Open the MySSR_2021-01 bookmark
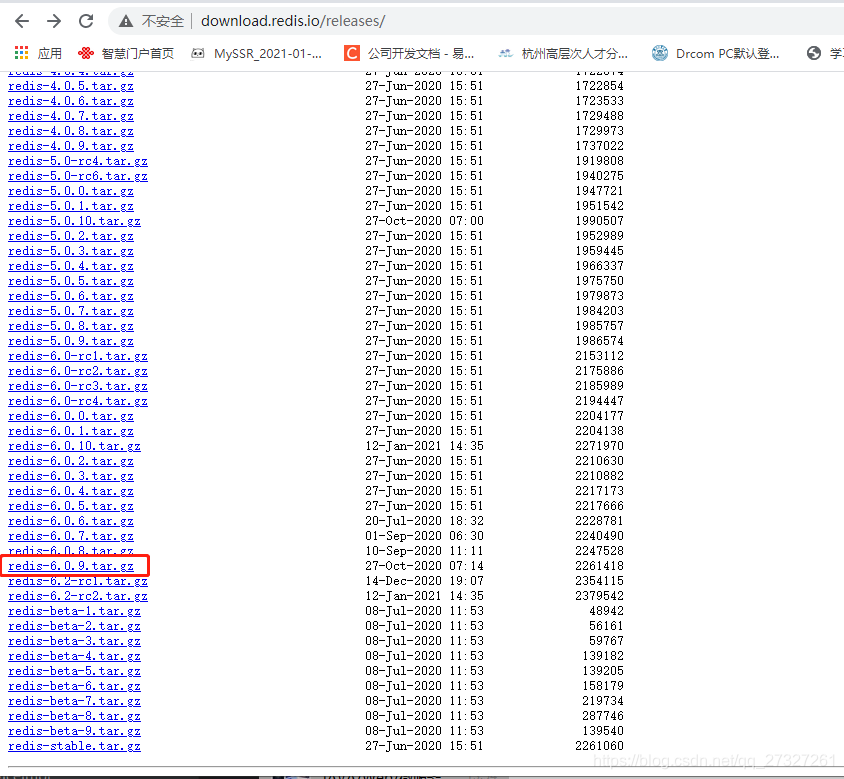 point(257,53)
